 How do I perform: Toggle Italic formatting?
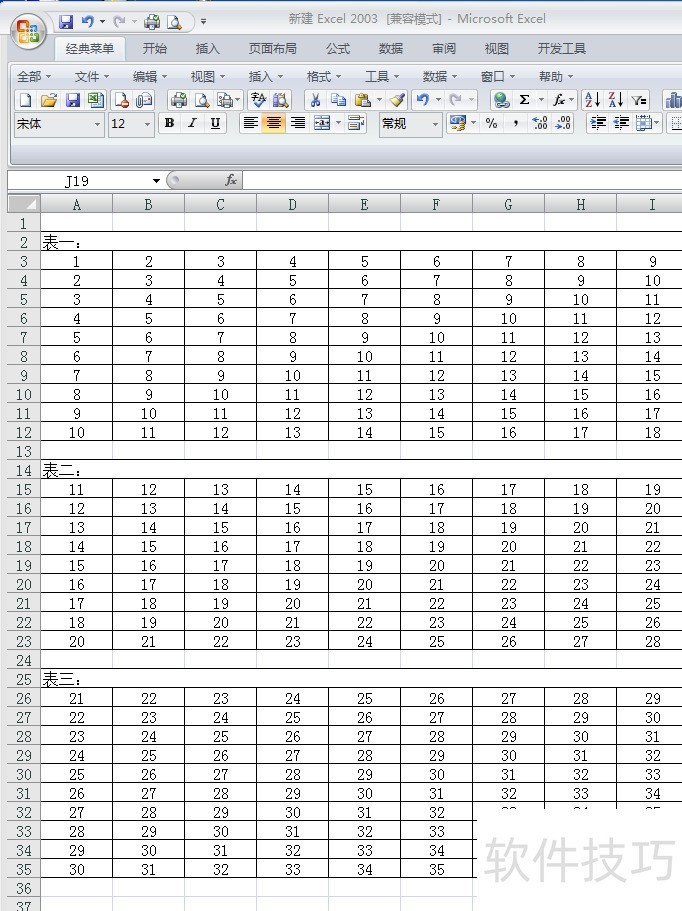(192, 123)
